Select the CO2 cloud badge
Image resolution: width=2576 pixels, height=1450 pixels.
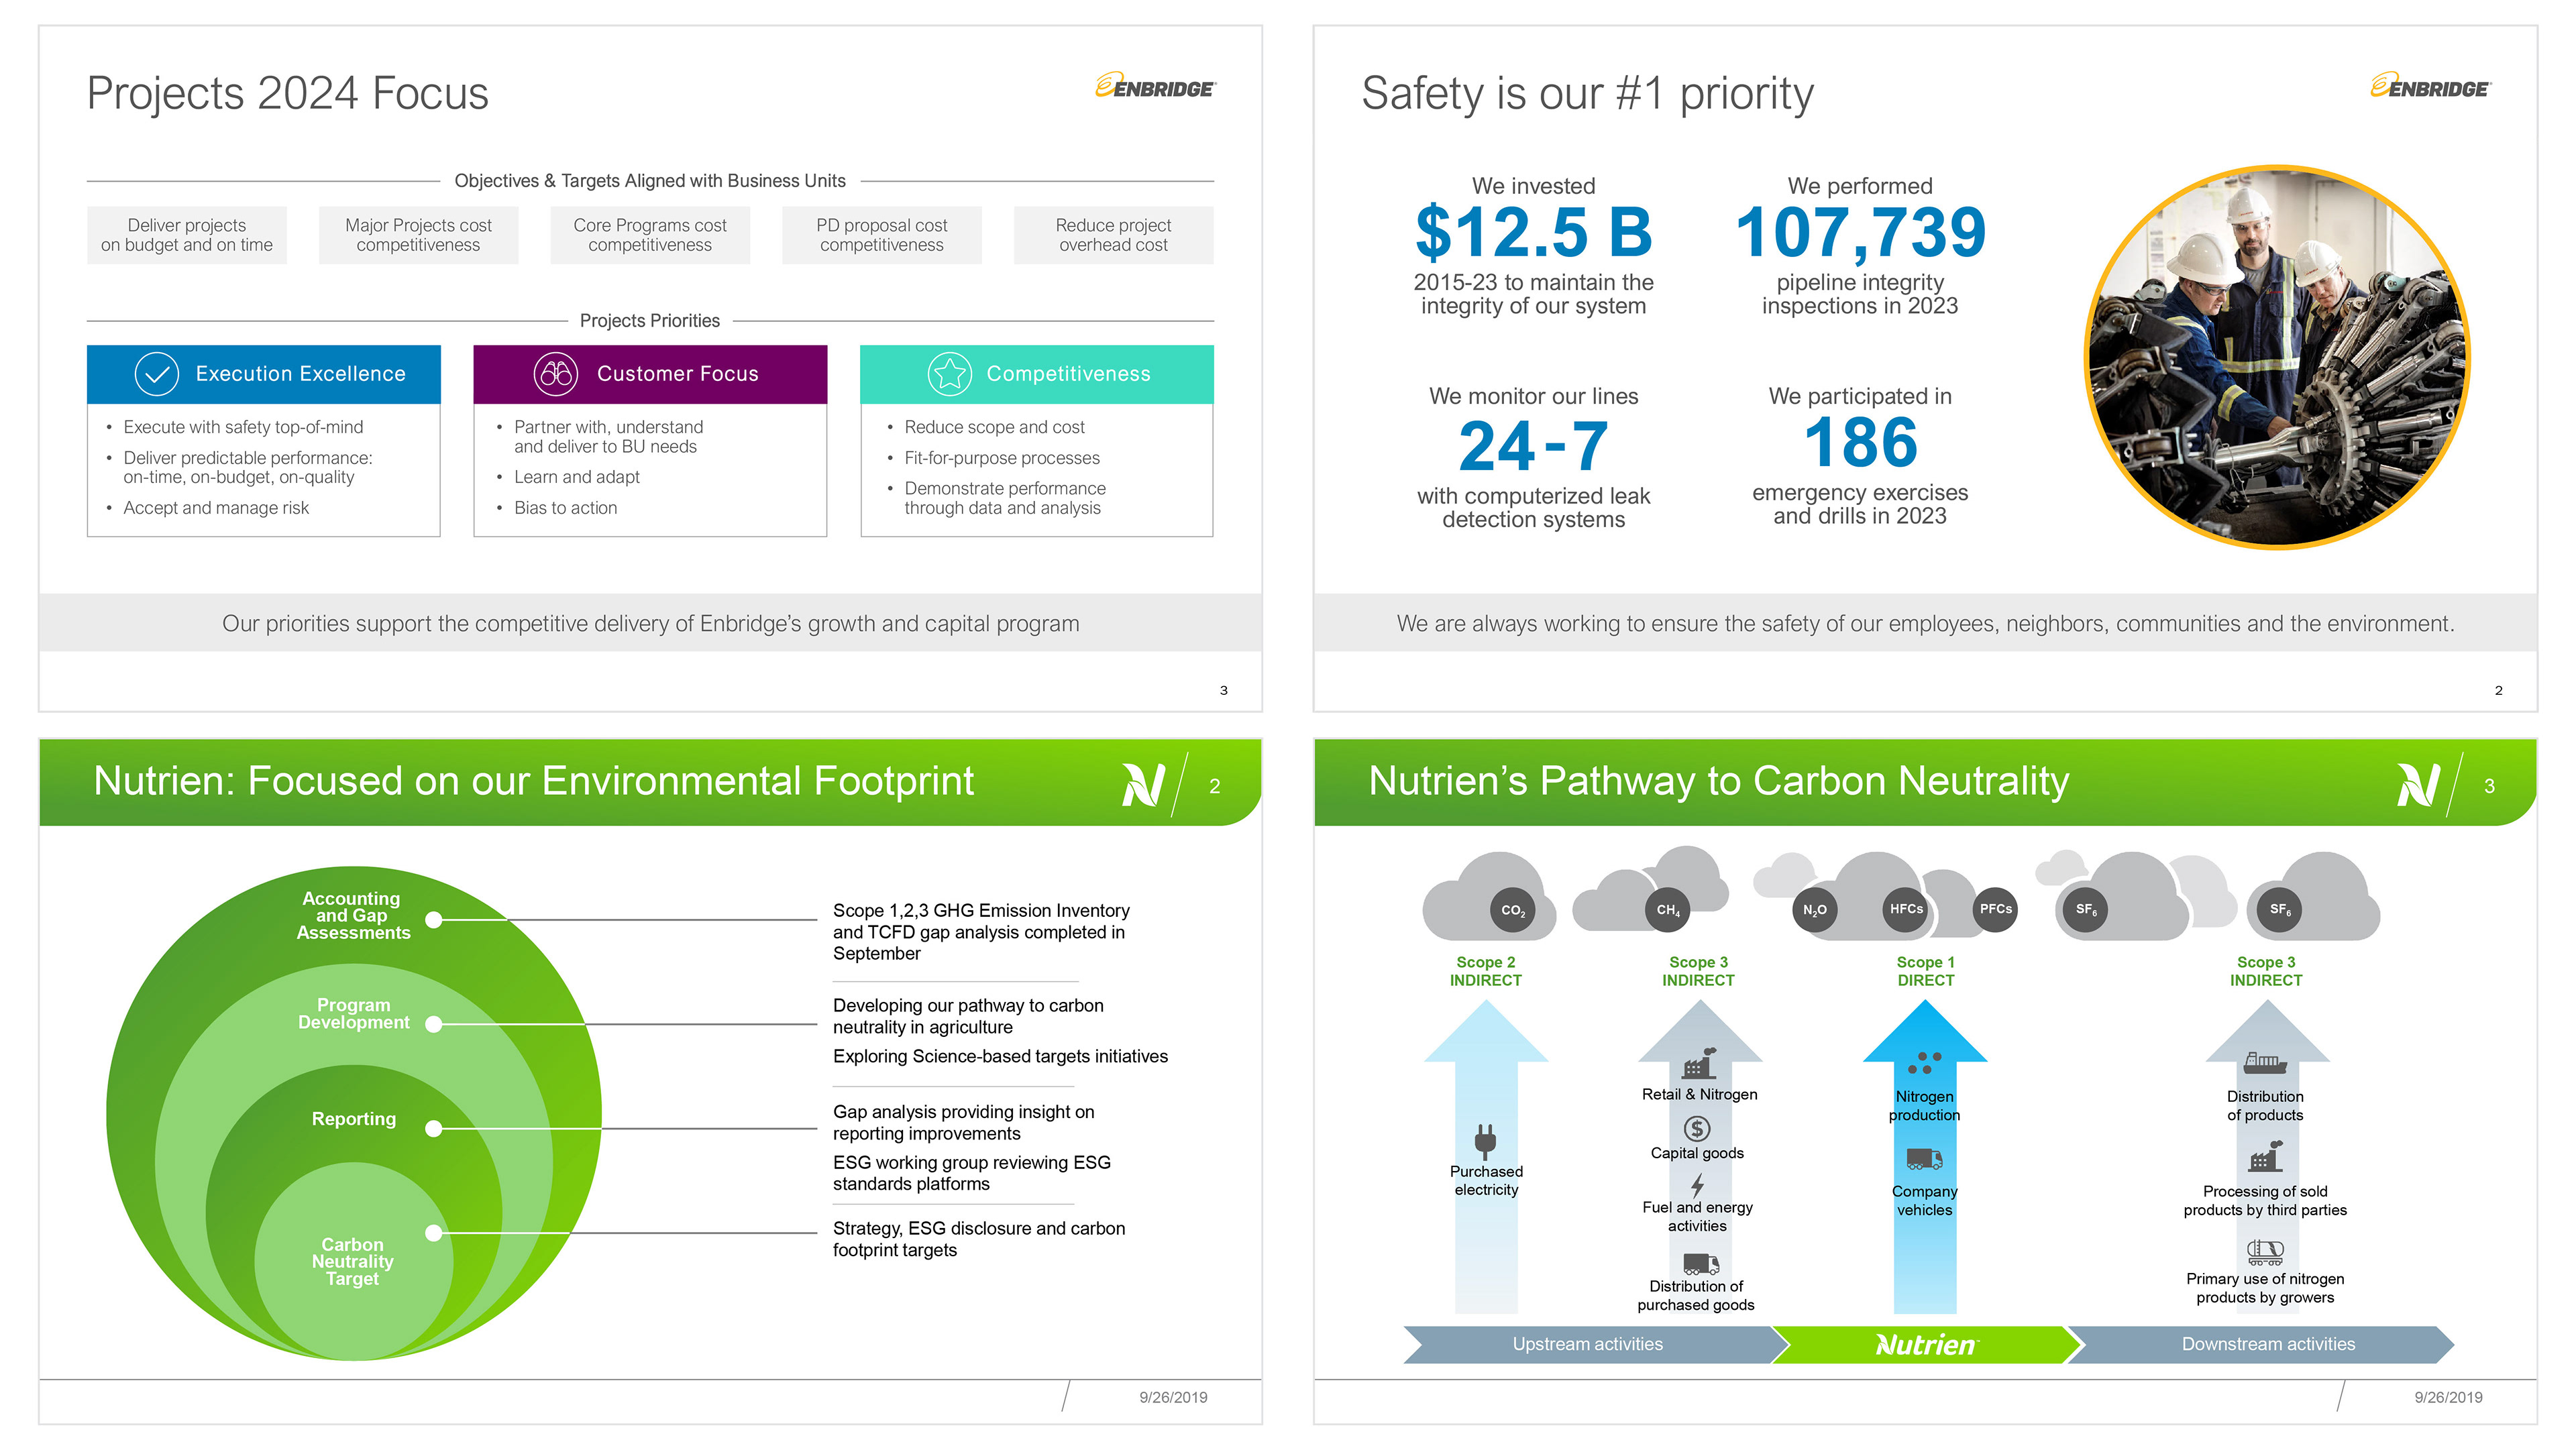pos(1513,910)
